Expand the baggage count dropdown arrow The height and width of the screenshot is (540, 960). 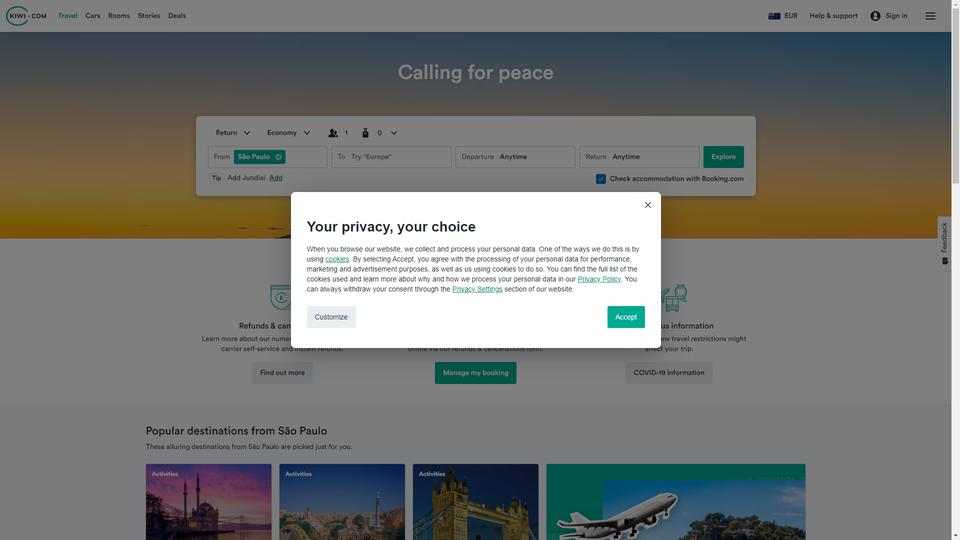click(x=394, y=133)
